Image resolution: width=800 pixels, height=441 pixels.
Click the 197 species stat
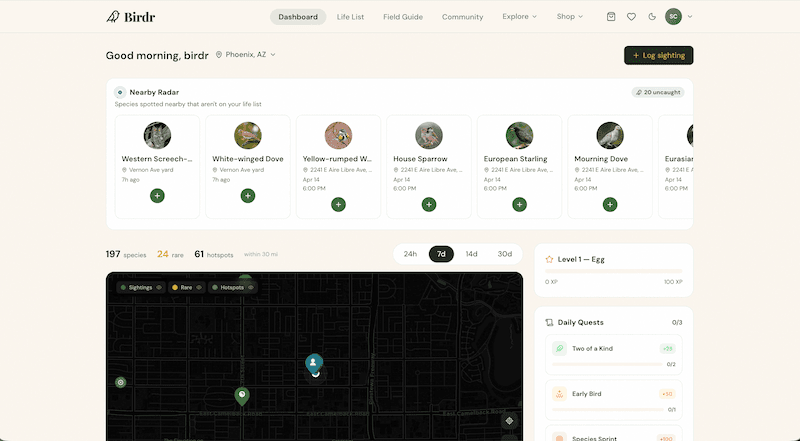(x=126, y=254)
